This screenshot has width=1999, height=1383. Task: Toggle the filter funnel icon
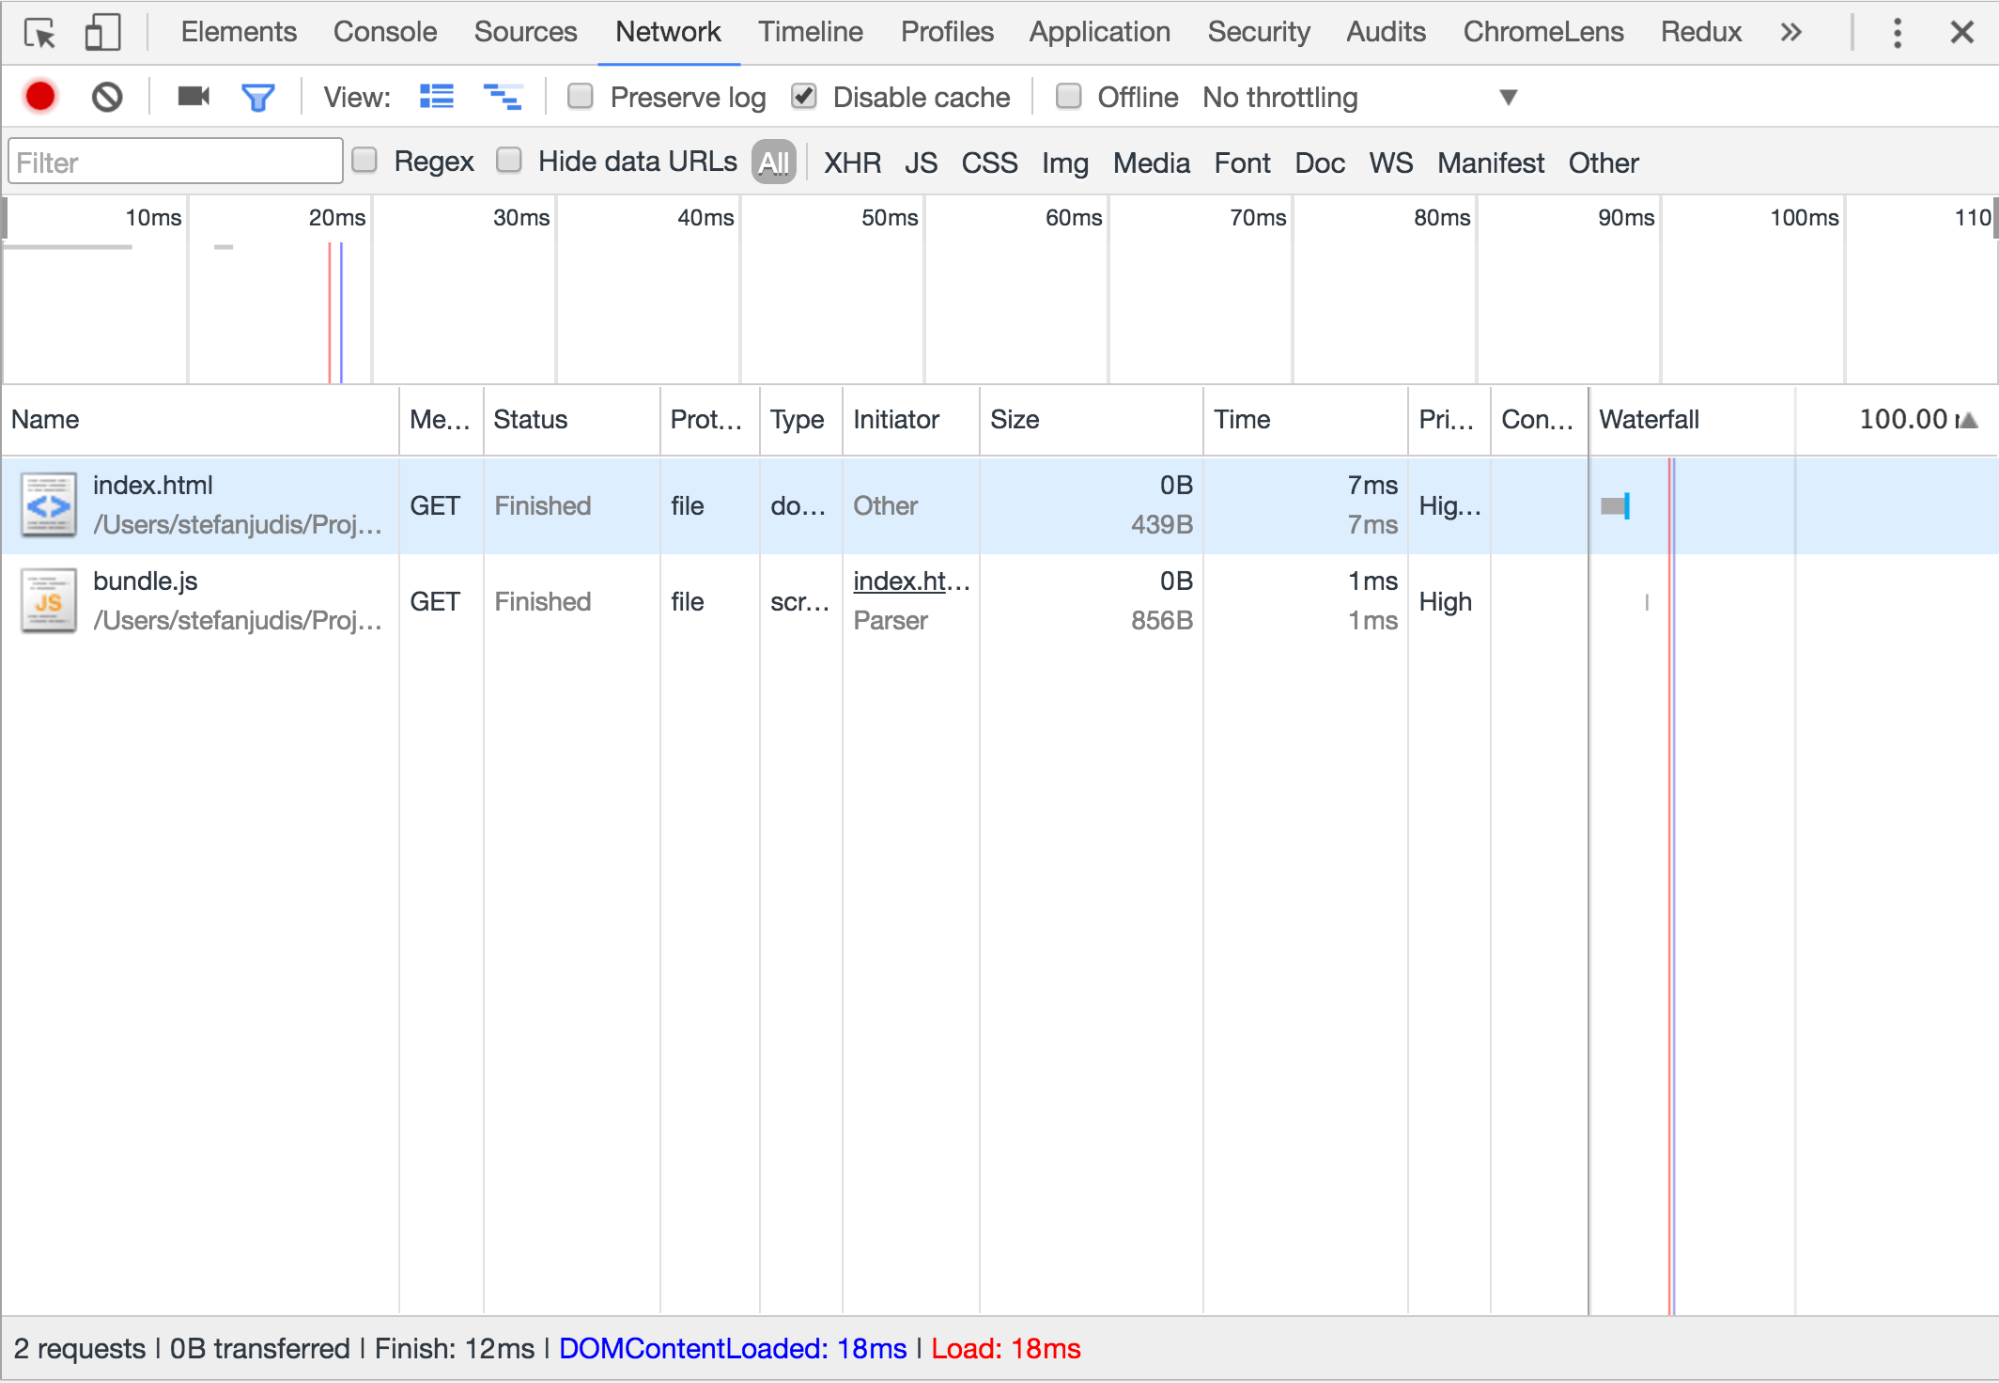(258, 97)
